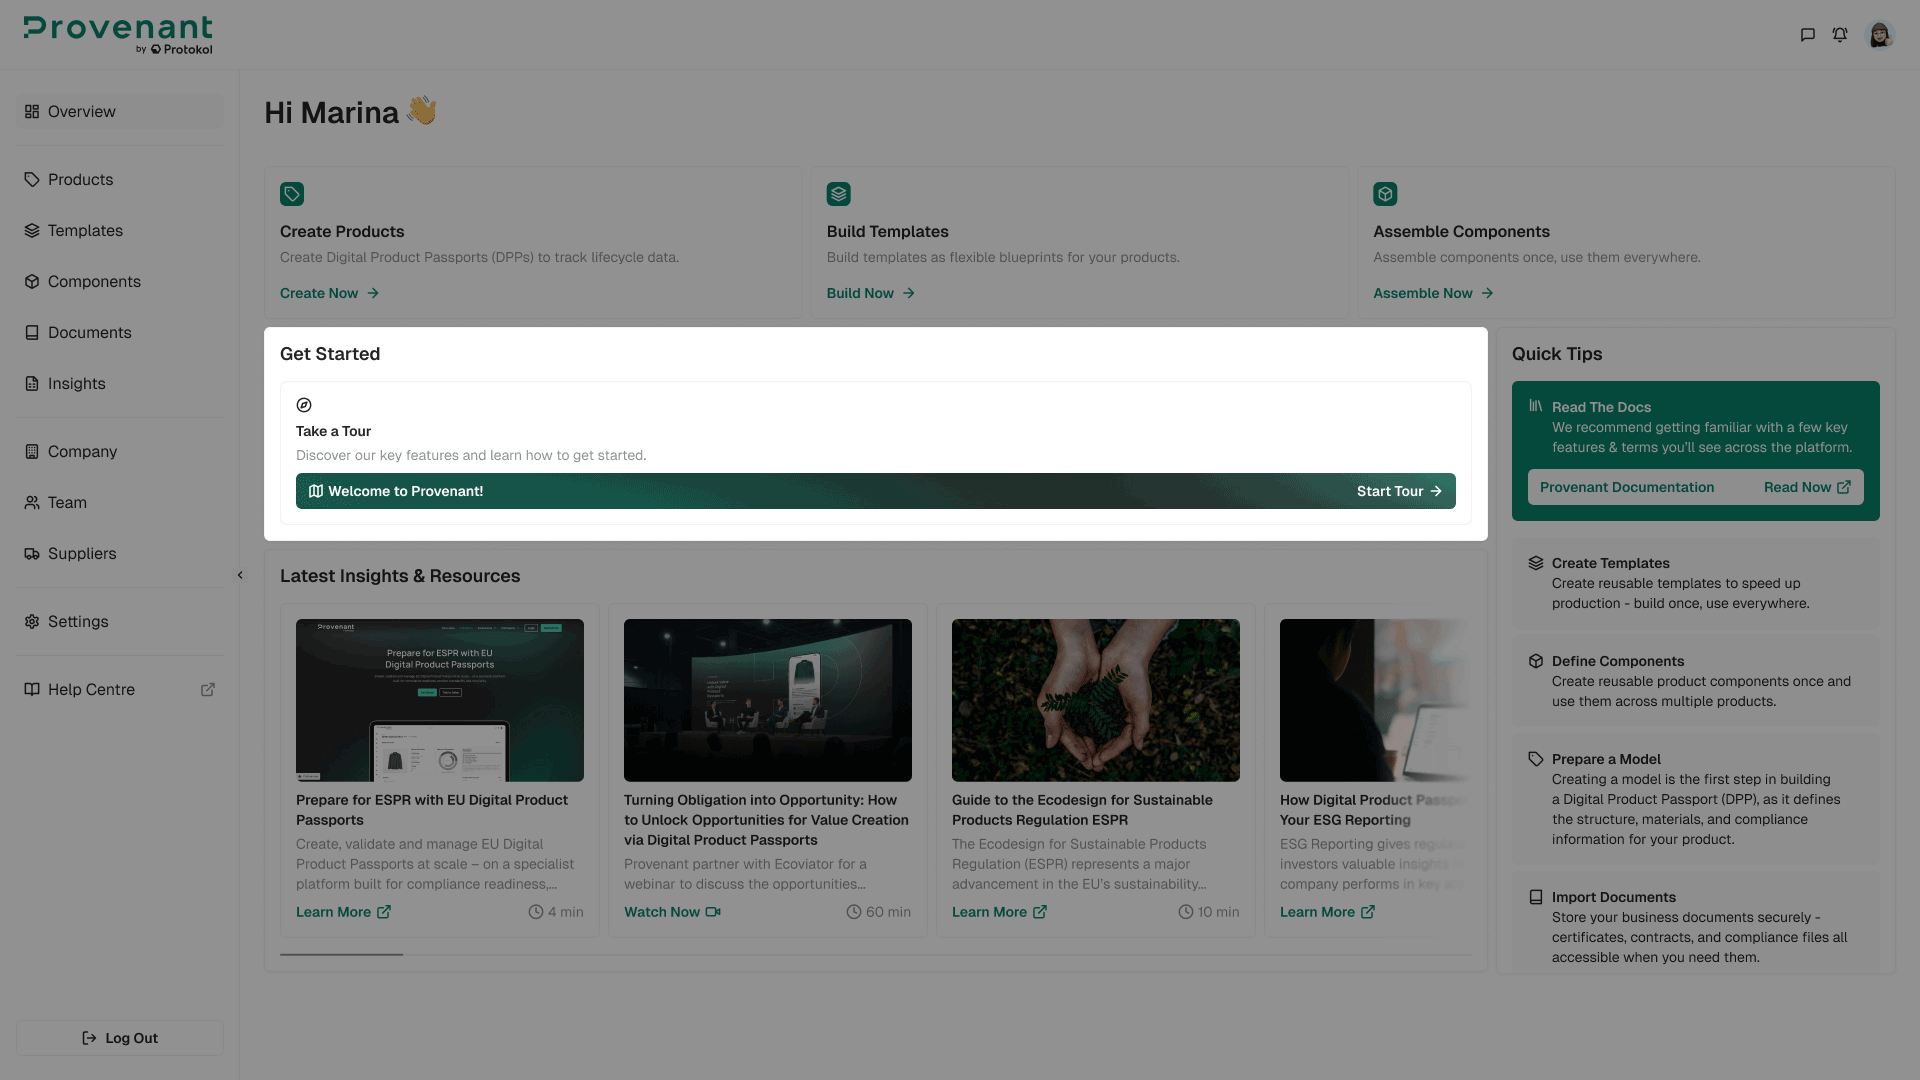This screenshot has width=1920, height=1080.
Task: Click the Prepare a Model tag icon
Action: tap(1536, 759)
